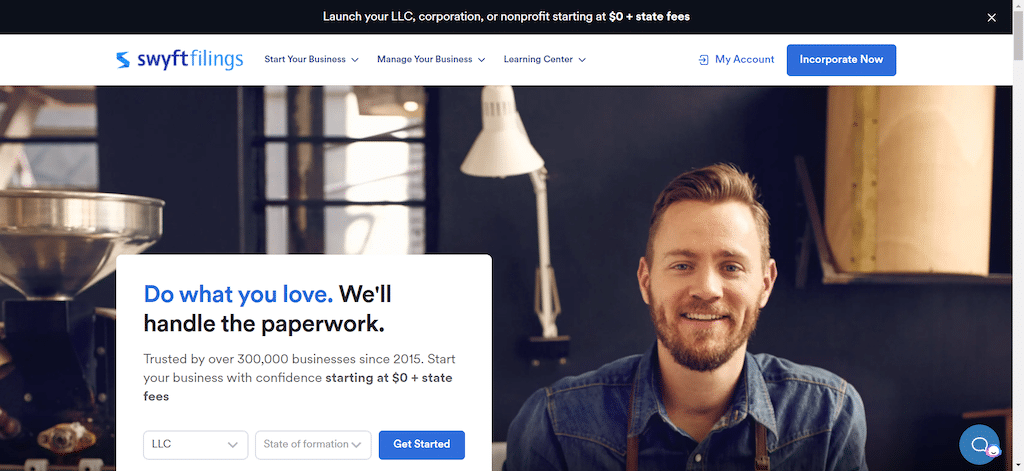Click the scrollbar up arrow

(1018, 5)
